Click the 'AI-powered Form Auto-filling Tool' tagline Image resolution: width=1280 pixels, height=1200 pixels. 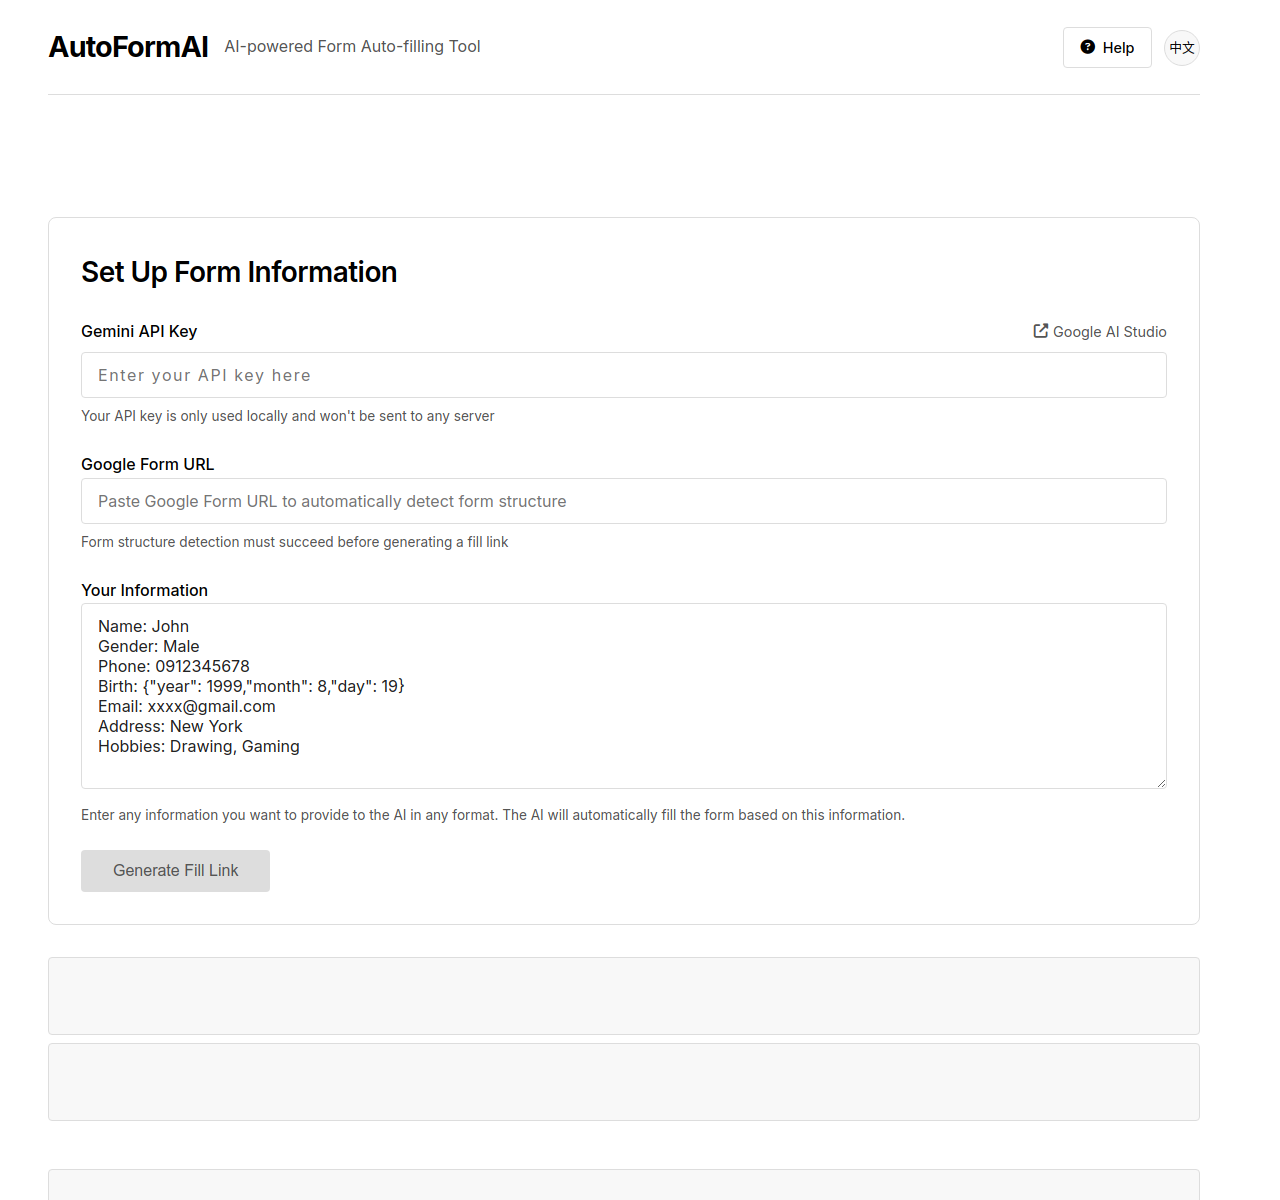352,46
